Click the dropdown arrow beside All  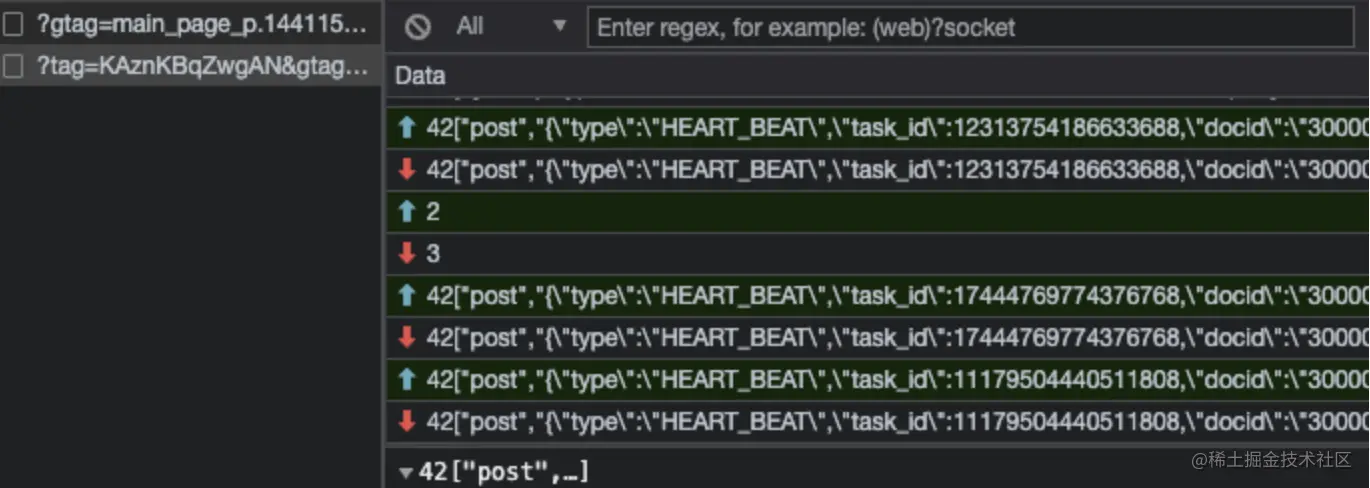pyautogui.click(x=559, y=27)
